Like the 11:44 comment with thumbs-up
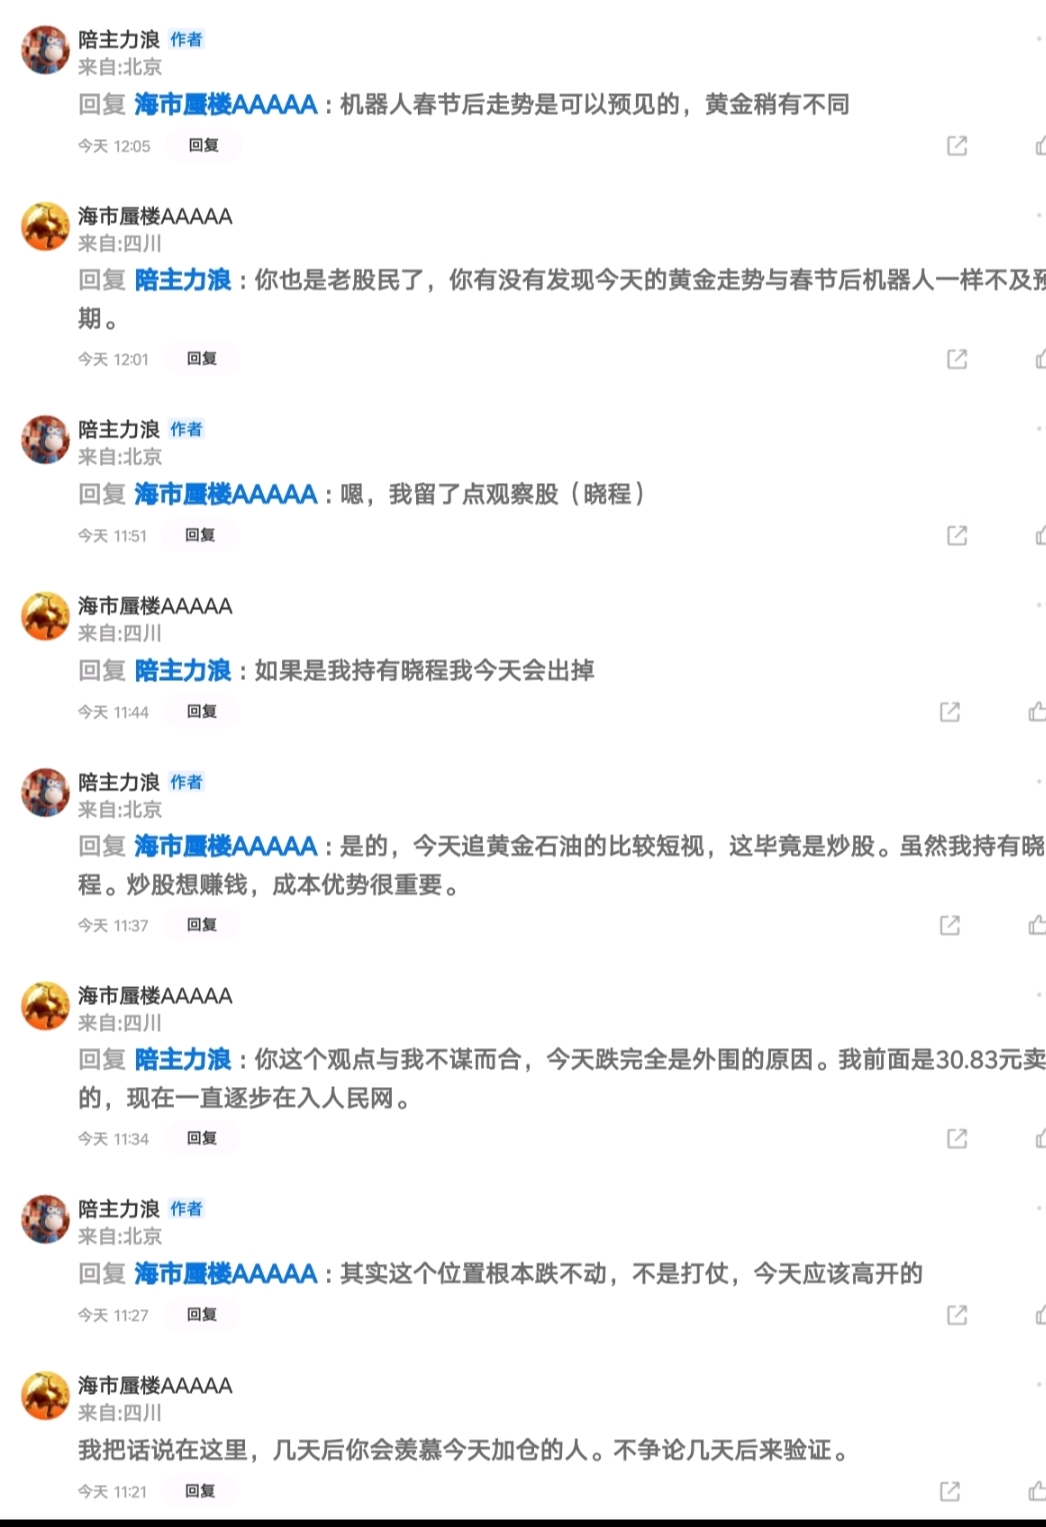The width and height of the screenshot is (1046, 1527). click(x=1037, y=712)
